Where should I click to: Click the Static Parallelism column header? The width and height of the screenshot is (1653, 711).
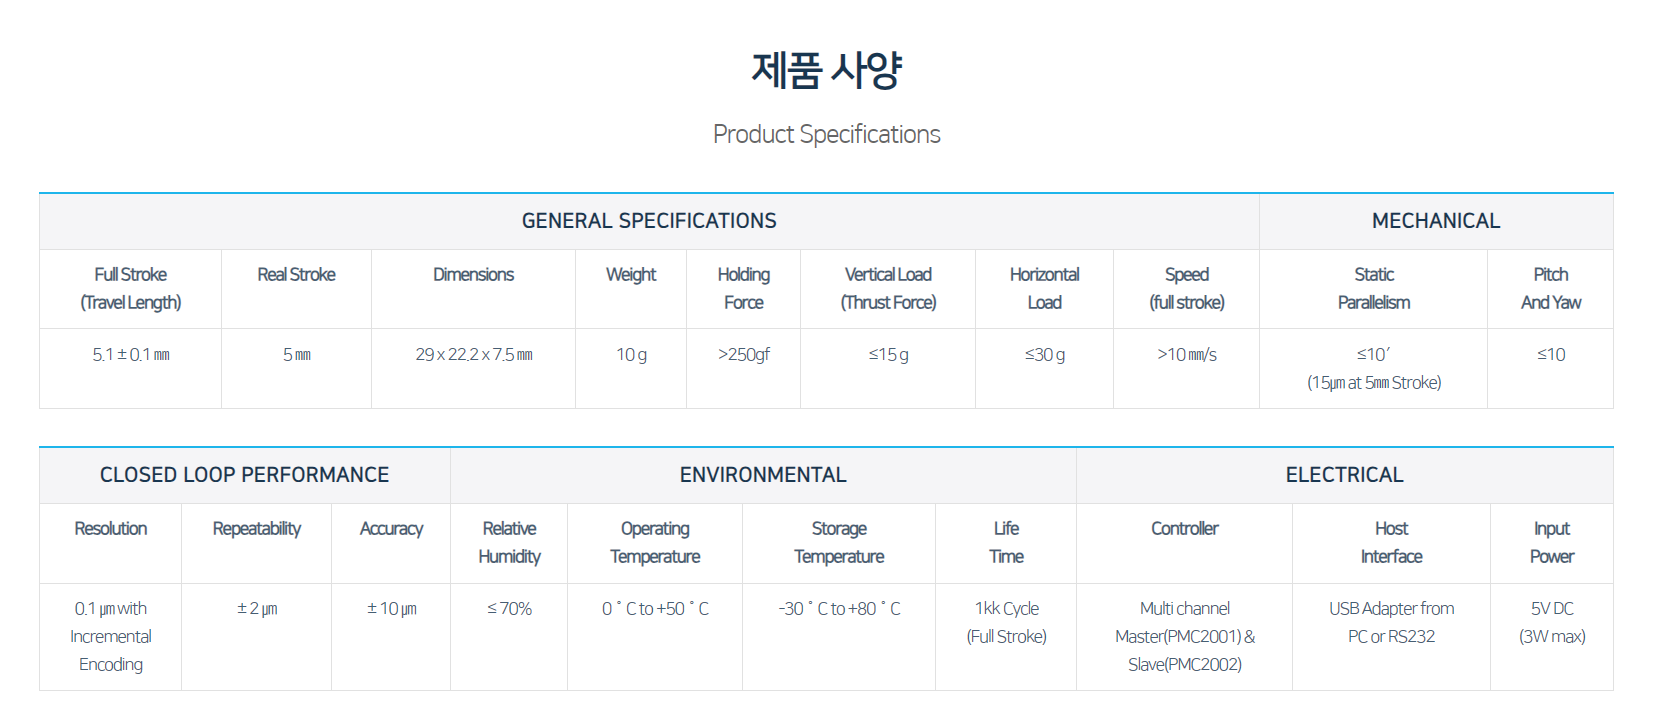point(1373,288)
